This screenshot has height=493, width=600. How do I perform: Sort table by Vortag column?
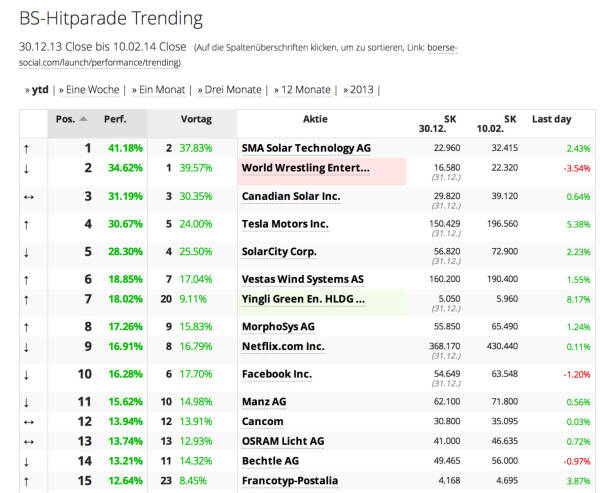[196, 119]
